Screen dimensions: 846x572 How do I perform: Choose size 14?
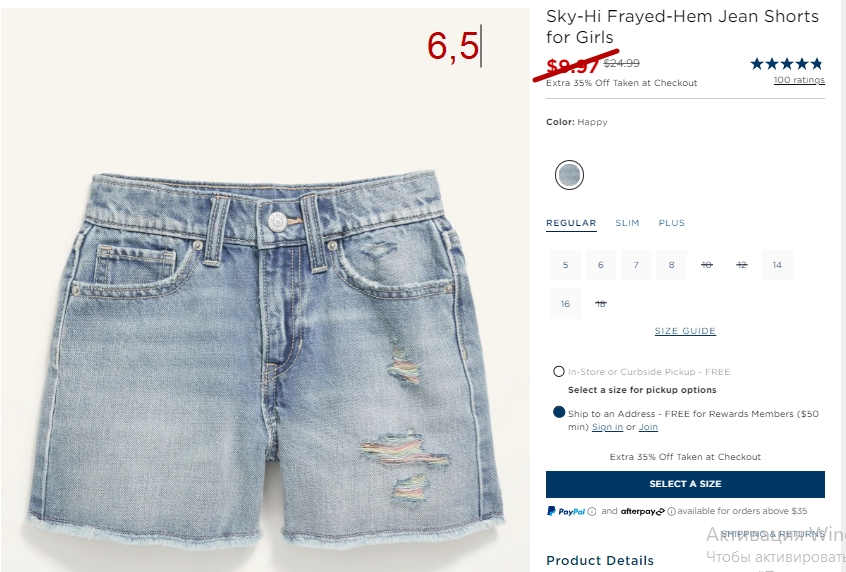(x=777, y=265)
